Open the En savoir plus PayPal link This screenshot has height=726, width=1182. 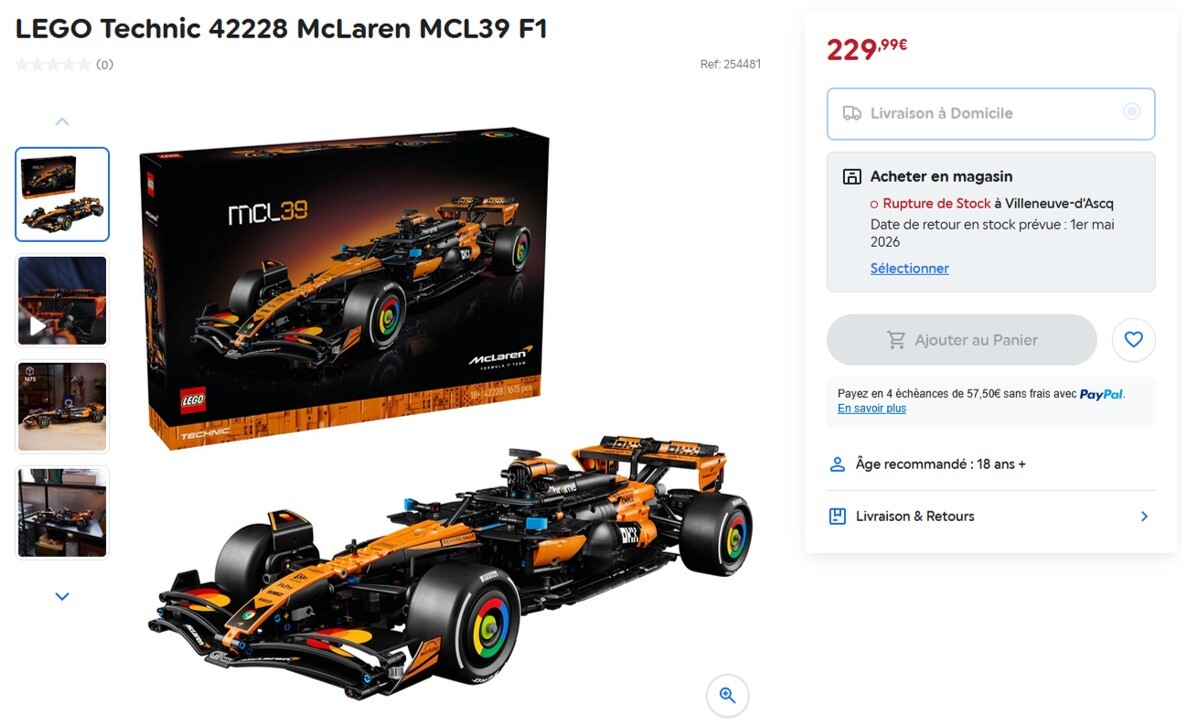pyautogui.click(x=871, y=409)
